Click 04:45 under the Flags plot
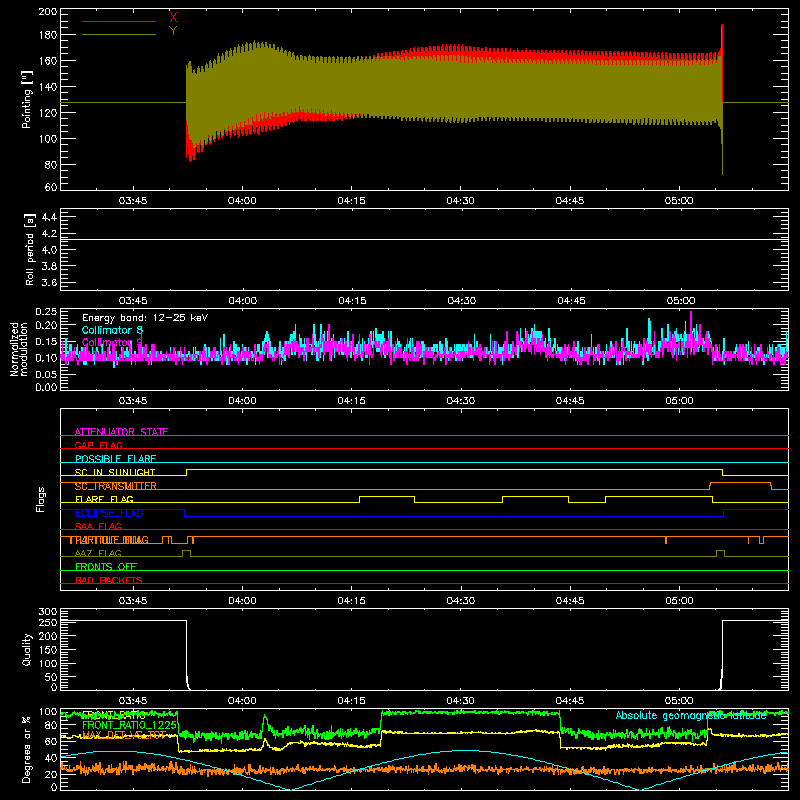The height and width of the screenshot is (800, 800). click(x=570, y=601)
